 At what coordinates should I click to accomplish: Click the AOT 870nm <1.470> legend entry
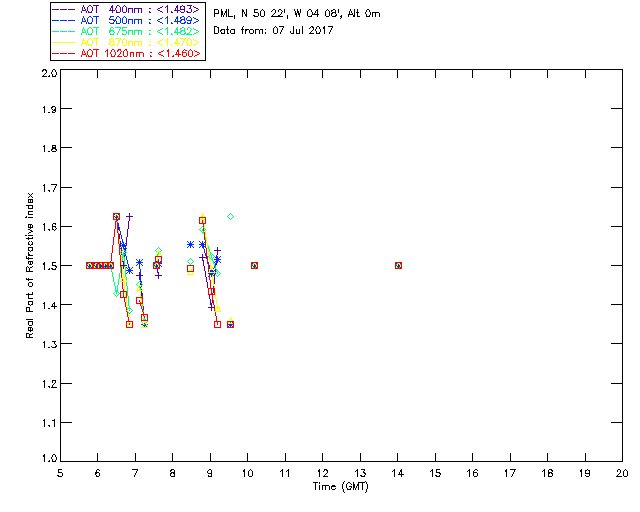click(126, 42)
